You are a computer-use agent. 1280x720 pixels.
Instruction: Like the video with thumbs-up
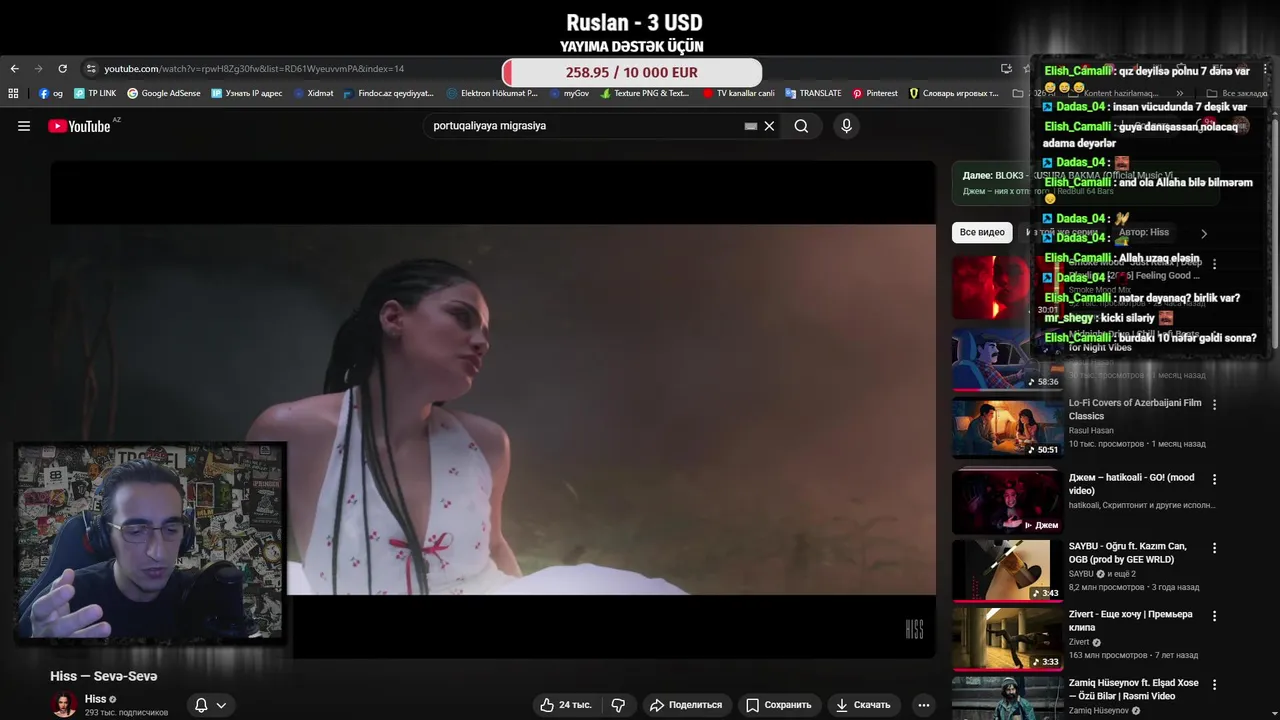[565, 705]
